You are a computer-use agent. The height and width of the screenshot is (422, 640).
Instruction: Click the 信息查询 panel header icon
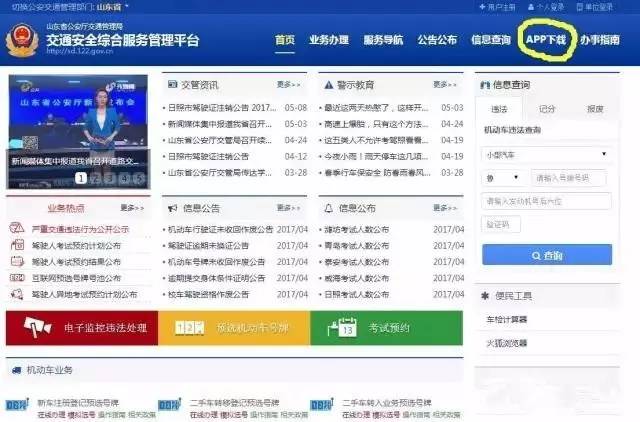tap(485, 85)
